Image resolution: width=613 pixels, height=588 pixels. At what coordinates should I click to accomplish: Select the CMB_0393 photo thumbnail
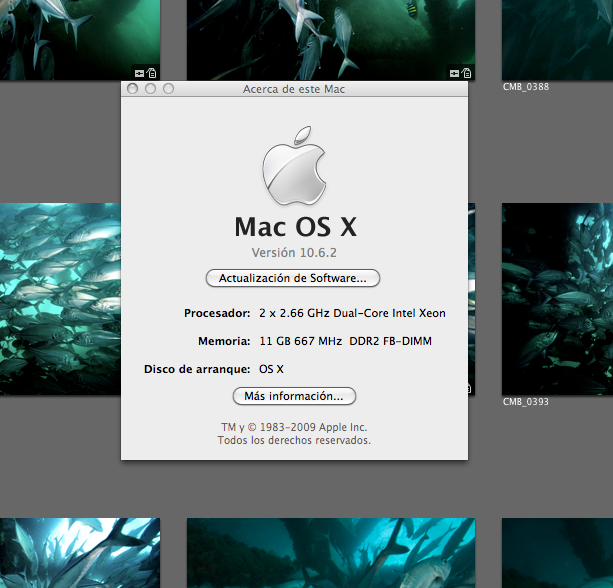pyautogui.click(x=557, y=299)
